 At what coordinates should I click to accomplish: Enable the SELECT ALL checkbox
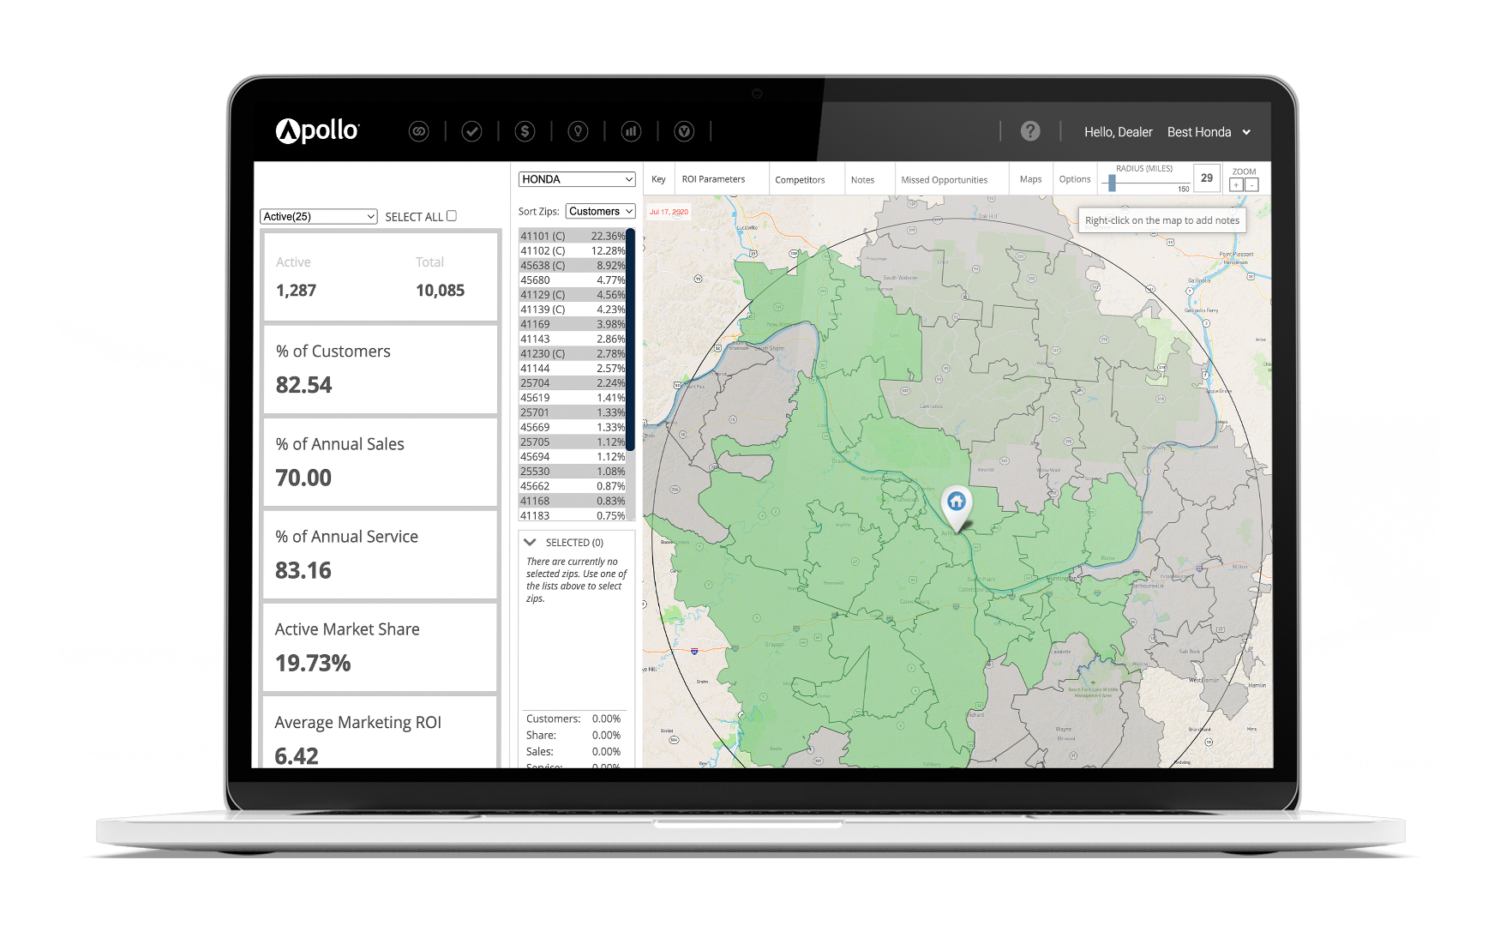click(x=451, y=215)
